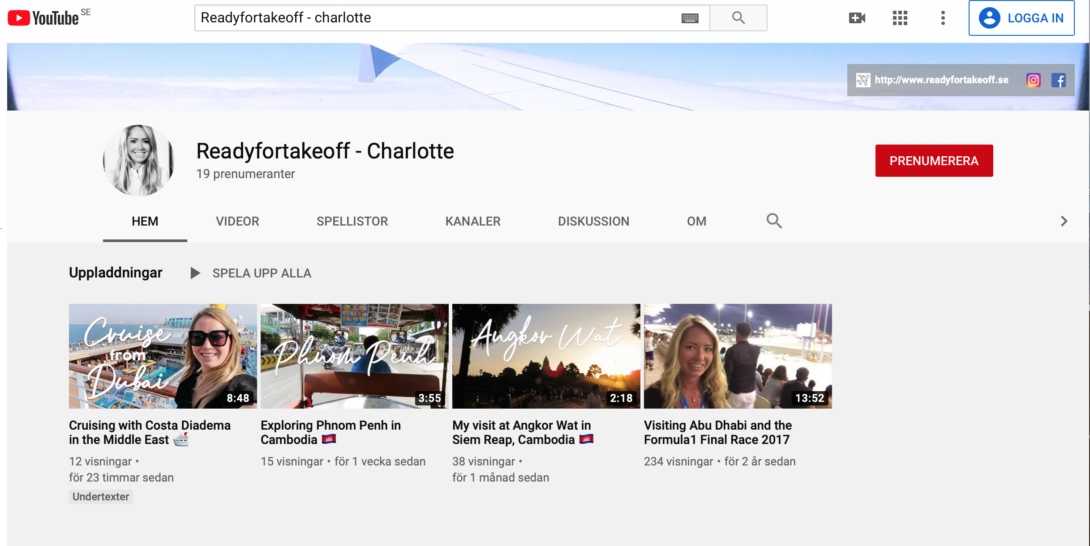Click title Visiting Abu Dhabi and the Formula1

pos(717,432)
